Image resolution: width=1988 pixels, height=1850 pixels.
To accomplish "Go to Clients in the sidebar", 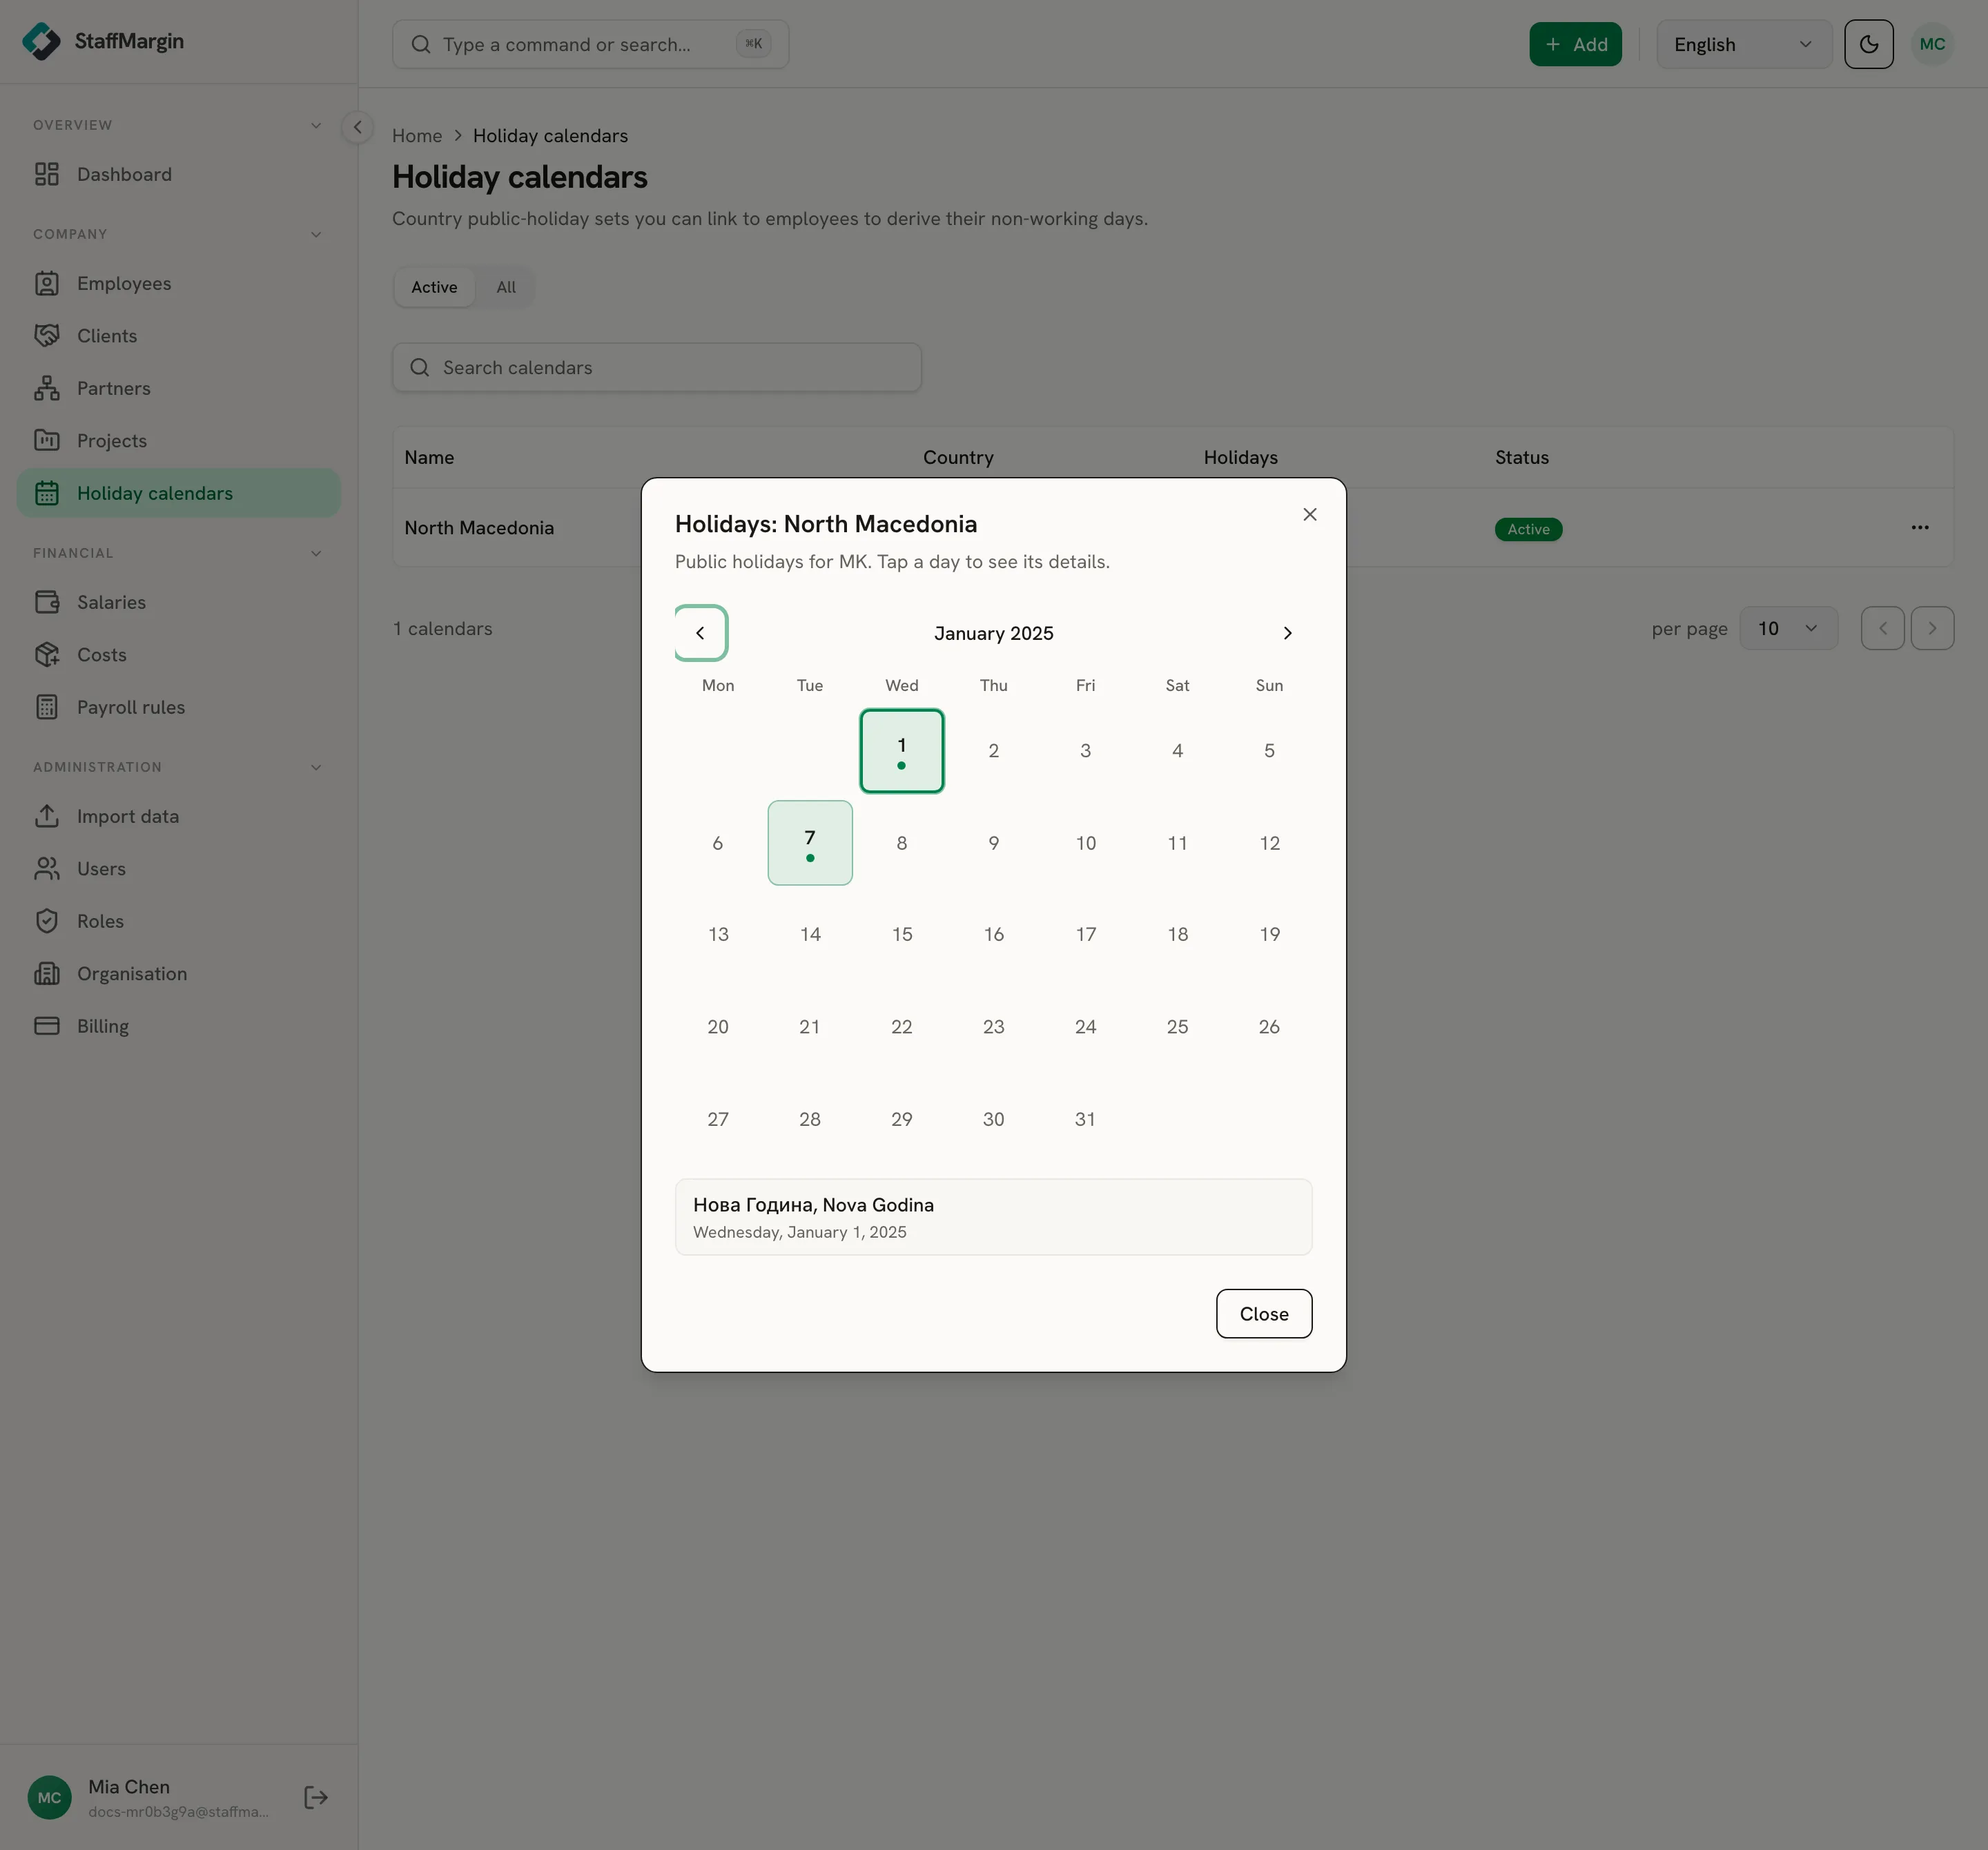I will 178,336.
